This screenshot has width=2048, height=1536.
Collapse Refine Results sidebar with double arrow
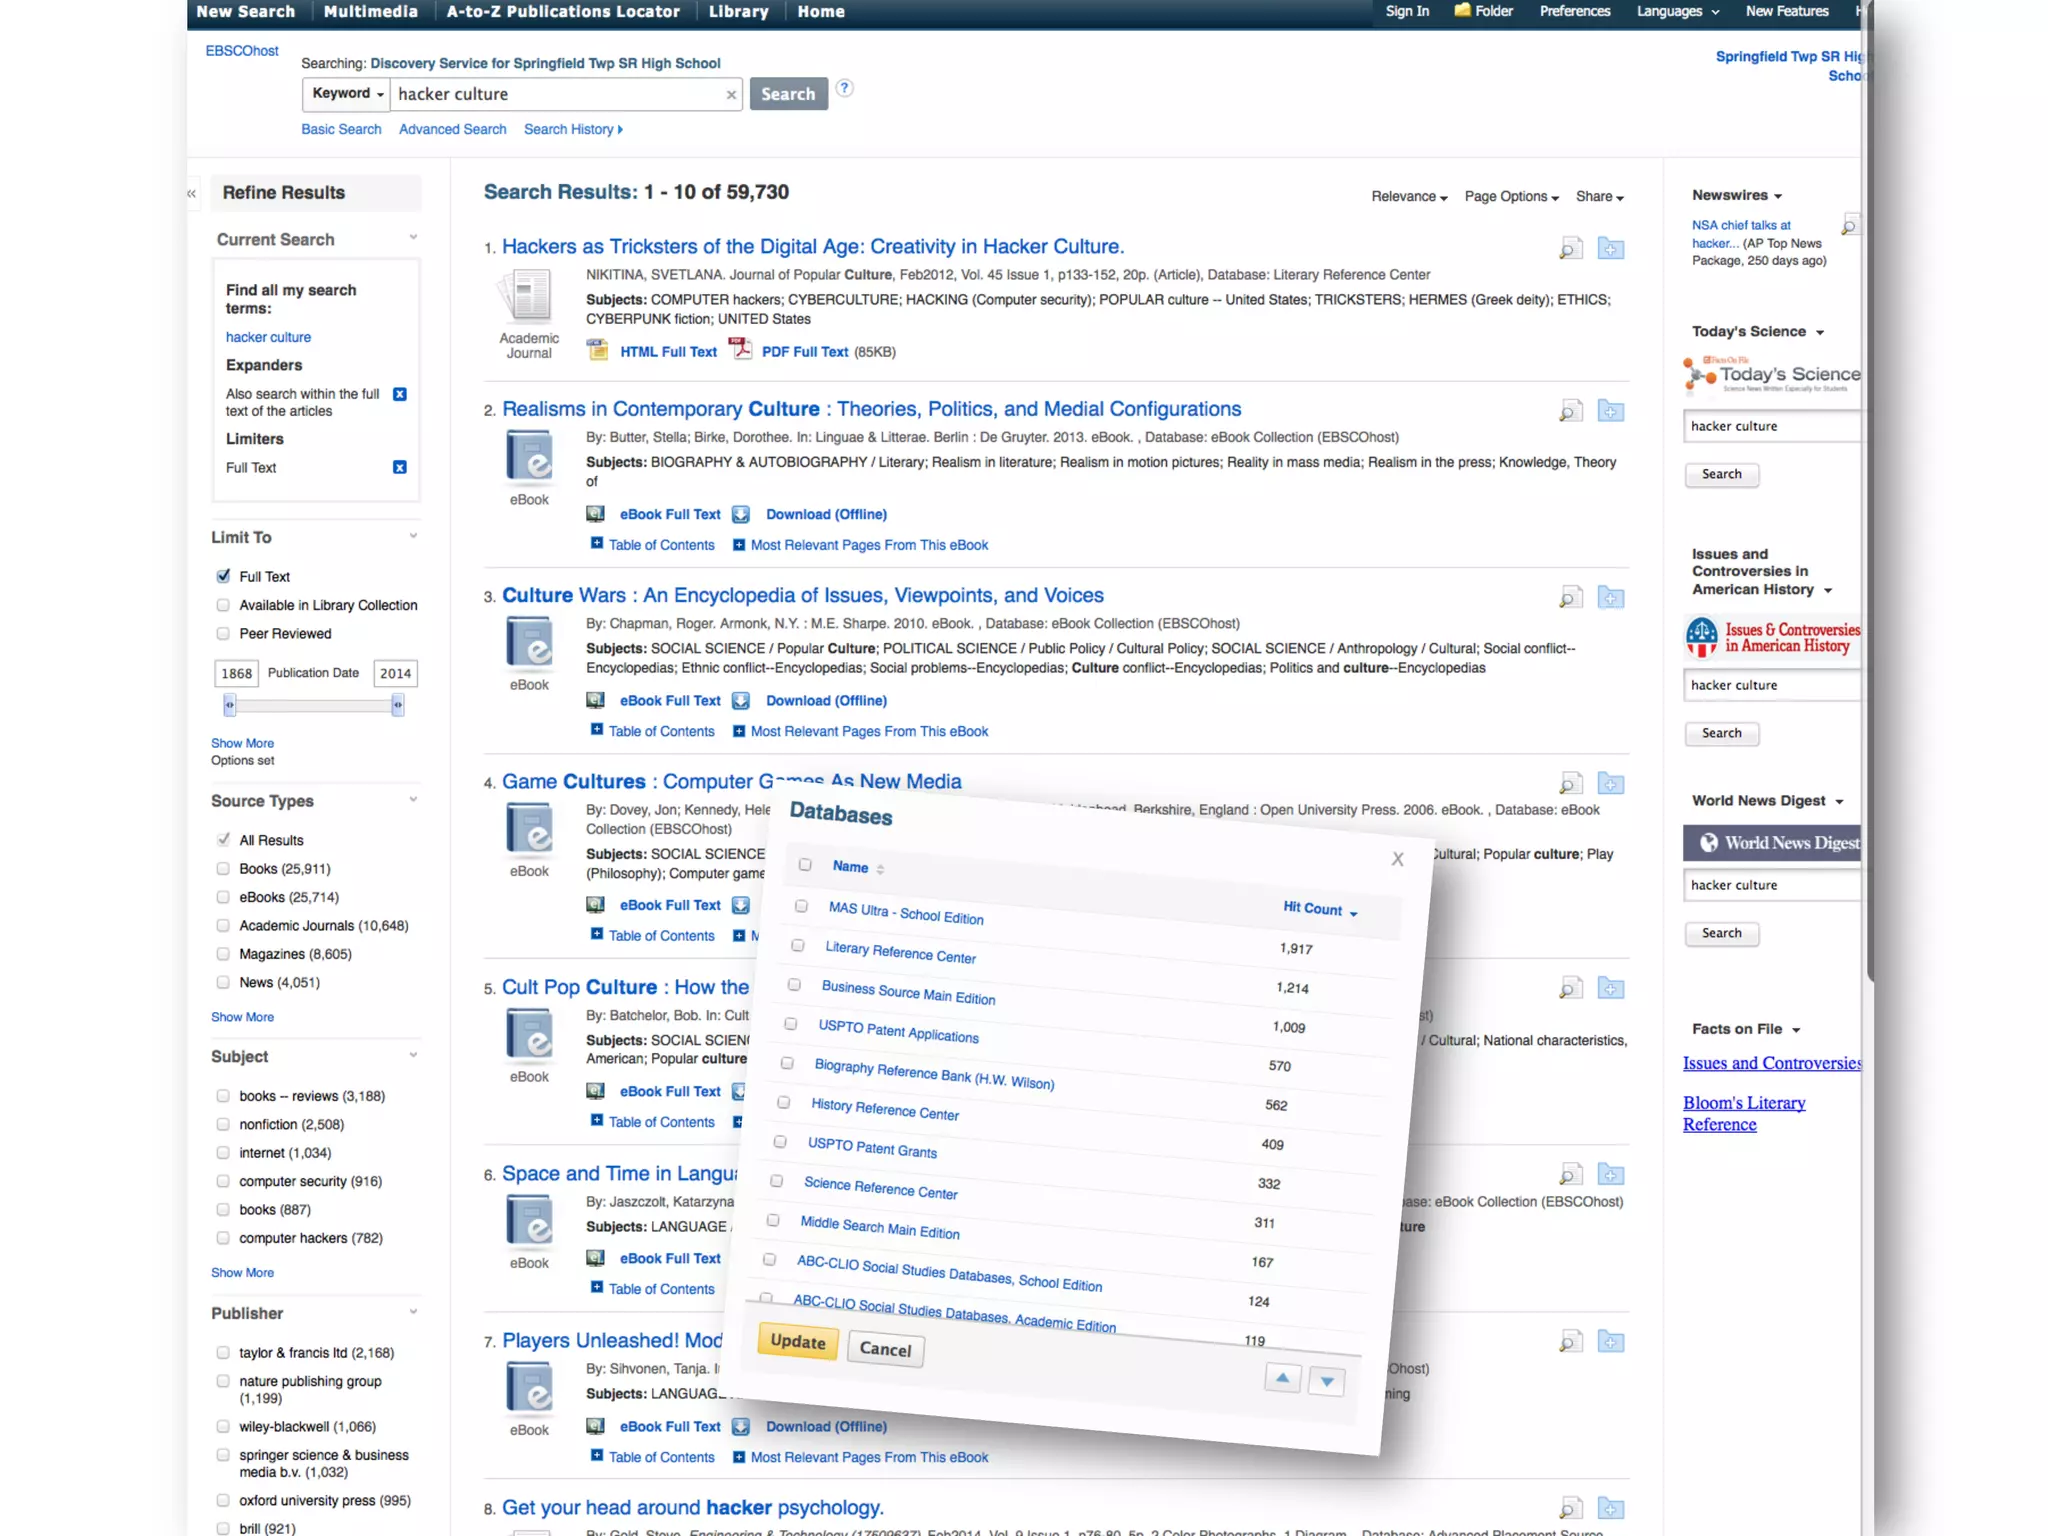tap(192, 193)
